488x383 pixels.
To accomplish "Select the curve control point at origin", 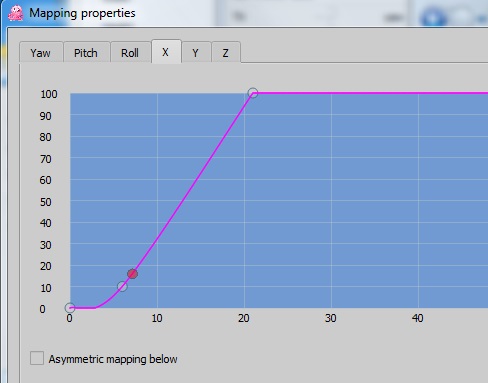I will pos(70,308).
